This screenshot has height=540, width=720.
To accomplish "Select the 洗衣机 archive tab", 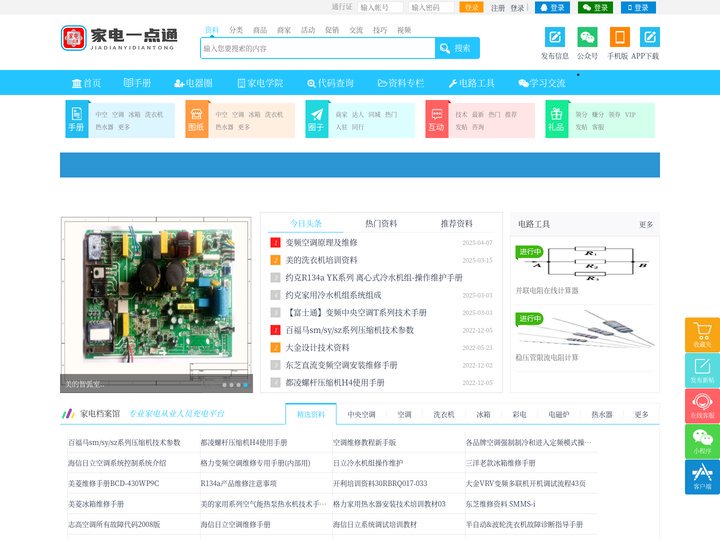I will (444, 414).
